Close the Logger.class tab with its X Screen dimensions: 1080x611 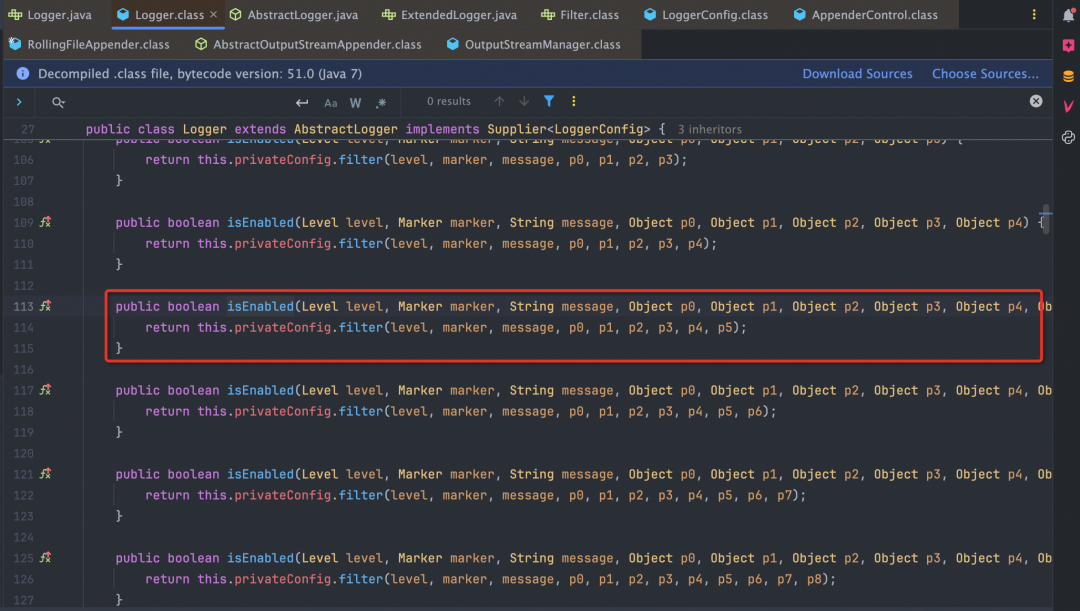(x=214, y=14)
